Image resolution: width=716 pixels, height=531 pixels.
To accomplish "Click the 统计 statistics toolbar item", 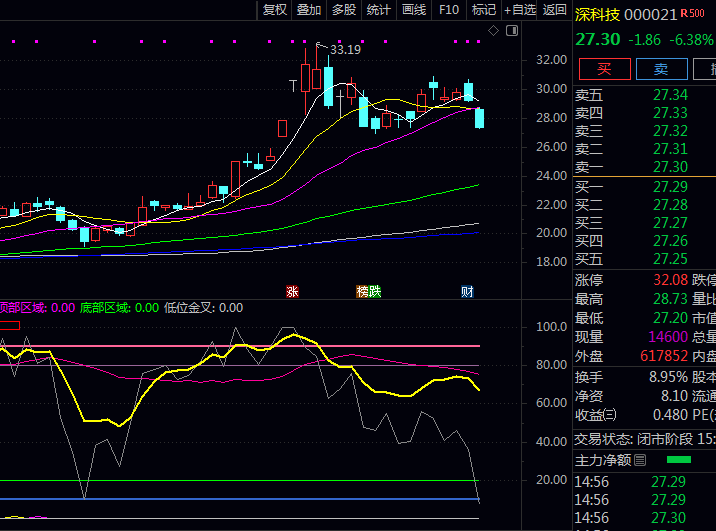I will (379, 10).
